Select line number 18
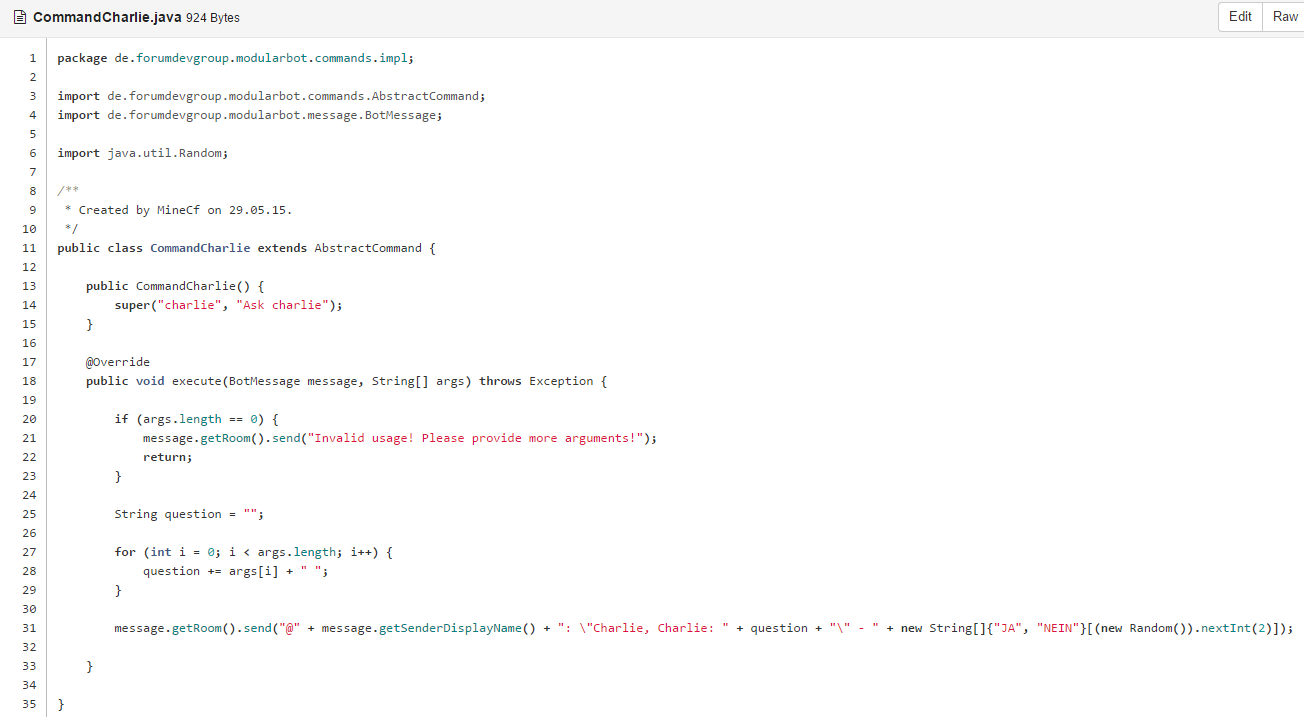 click(30, 381)
